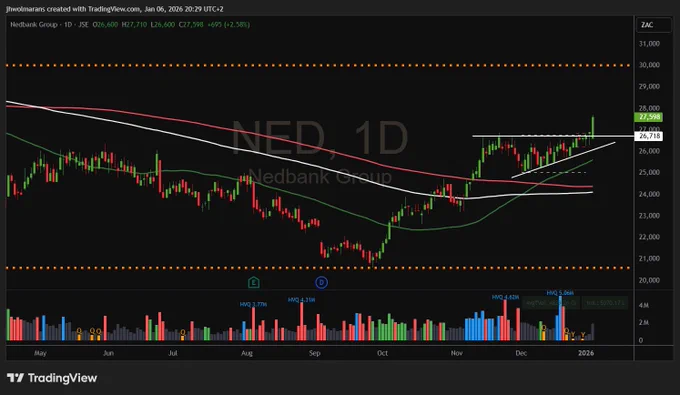Click the HVQ 4.31M volume label
The height and width of the screenshot is (395, 680).
[301, 300]
